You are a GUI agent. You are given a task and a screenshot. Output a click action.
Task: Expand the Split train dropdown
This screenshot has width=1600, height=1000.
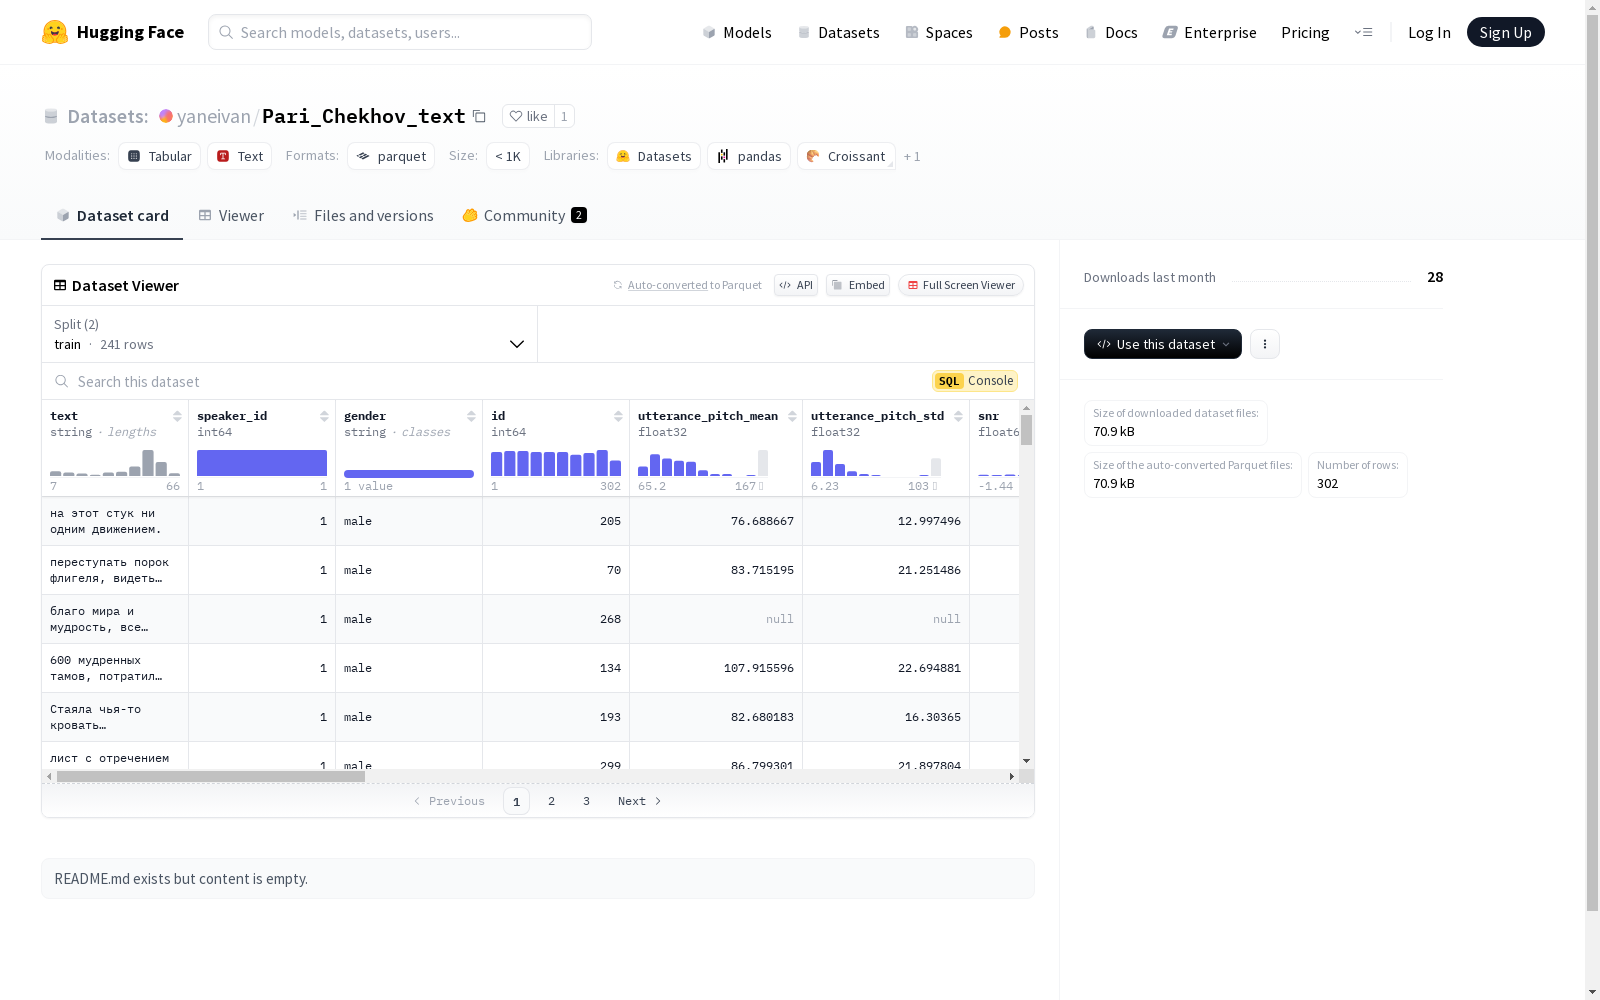[290, 334]
